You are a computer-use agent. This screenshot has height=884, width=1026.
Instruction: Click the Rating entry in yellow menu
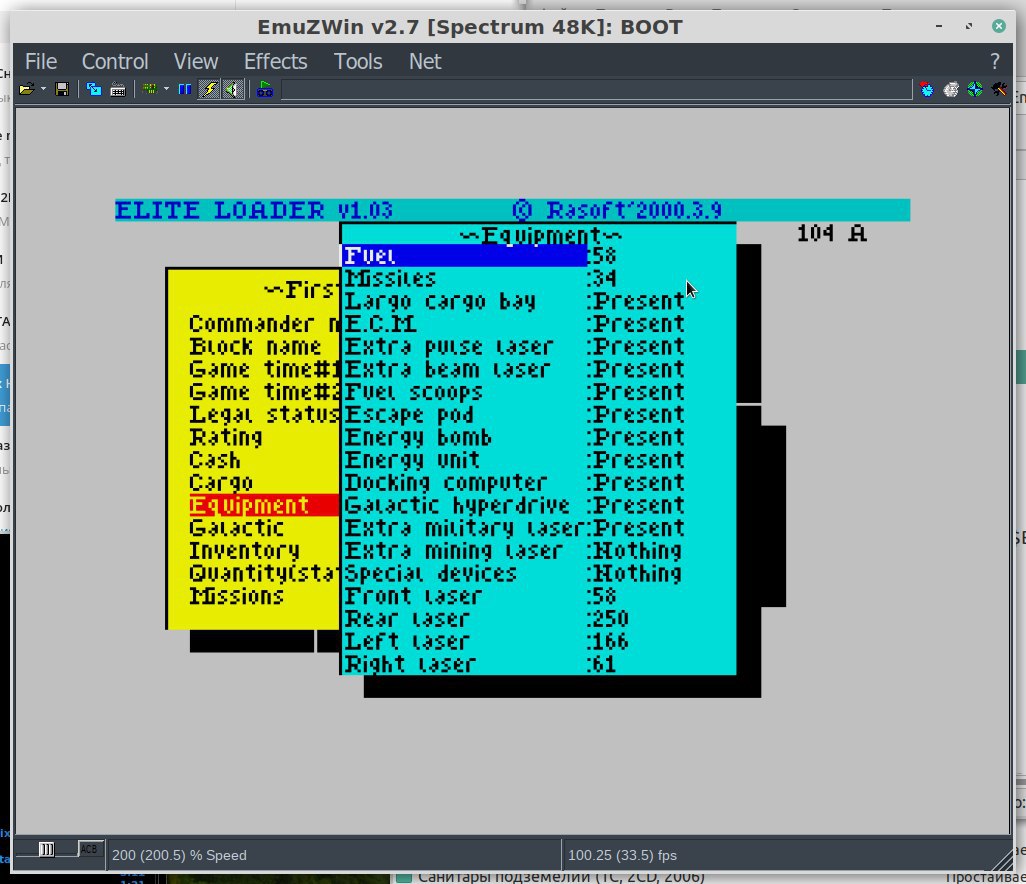pyautogui.click(x=226, y=437)
